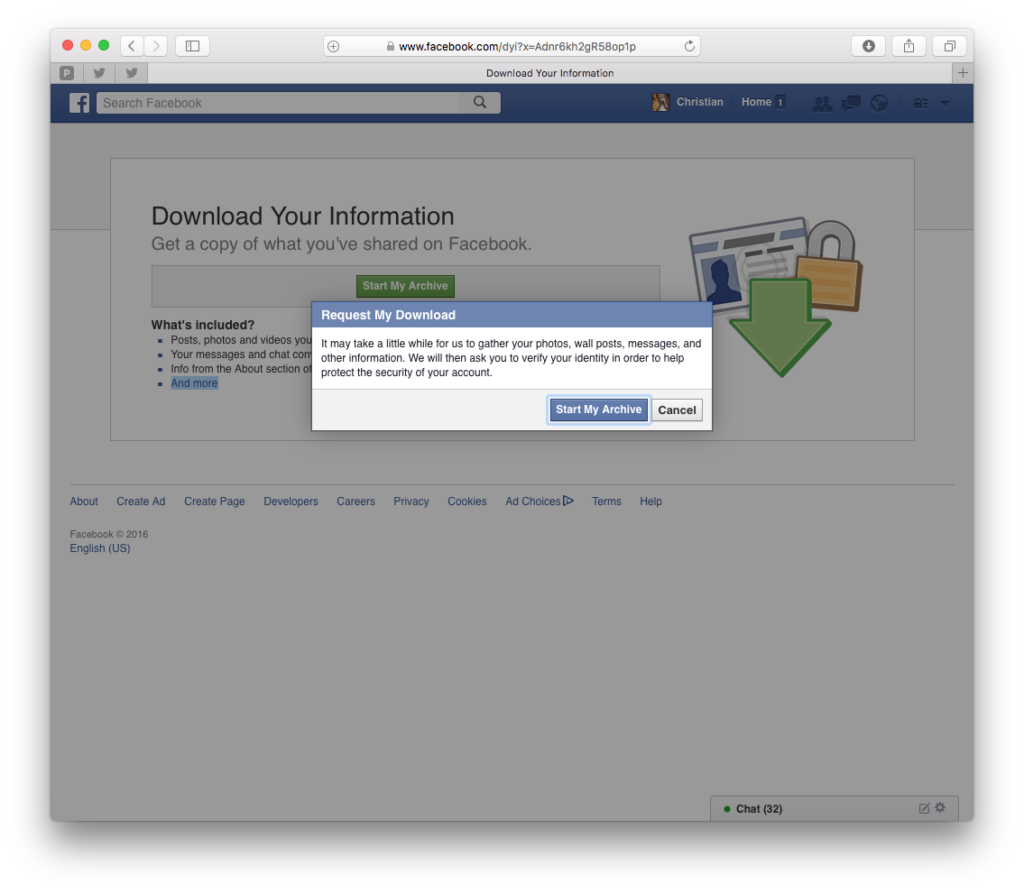
Task: Click the Facebook logo icon
Action: tap(79, 103)
